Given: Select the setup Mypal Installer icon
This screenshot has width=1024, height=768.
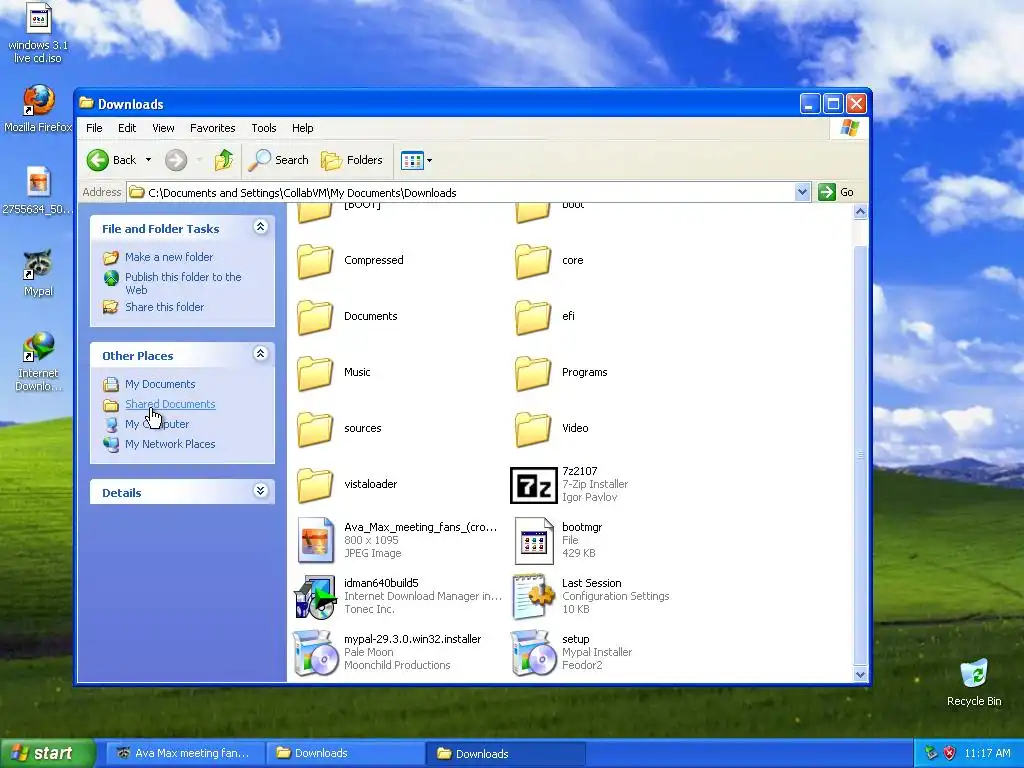Looking at the screenshot, I should pos(534,652).
